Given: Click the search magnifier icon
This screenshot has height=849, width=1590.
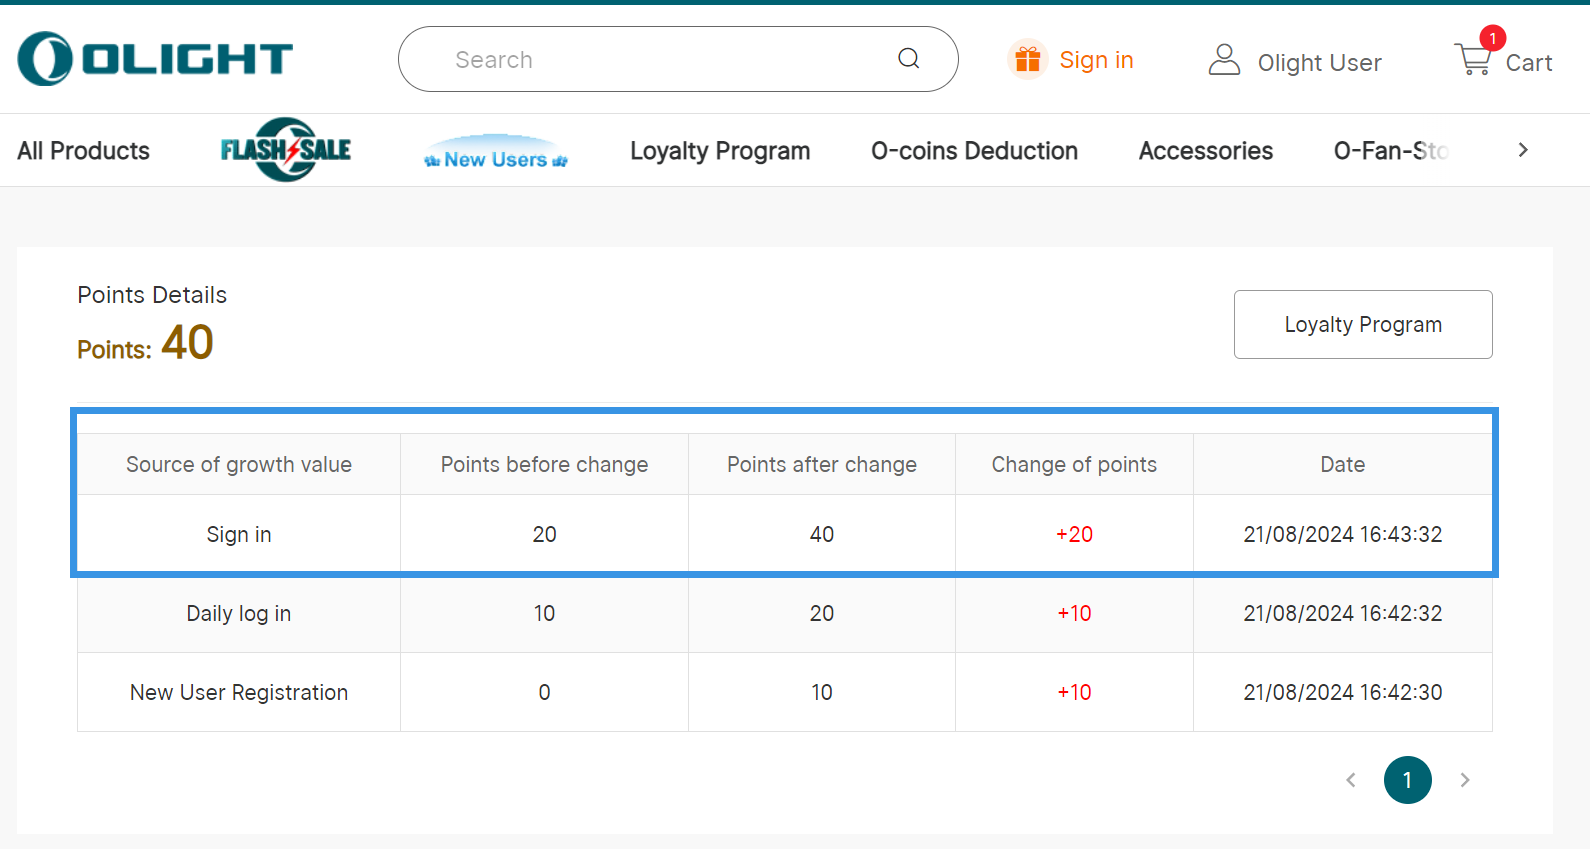Looking at the screenshot, I should [908, 59].
